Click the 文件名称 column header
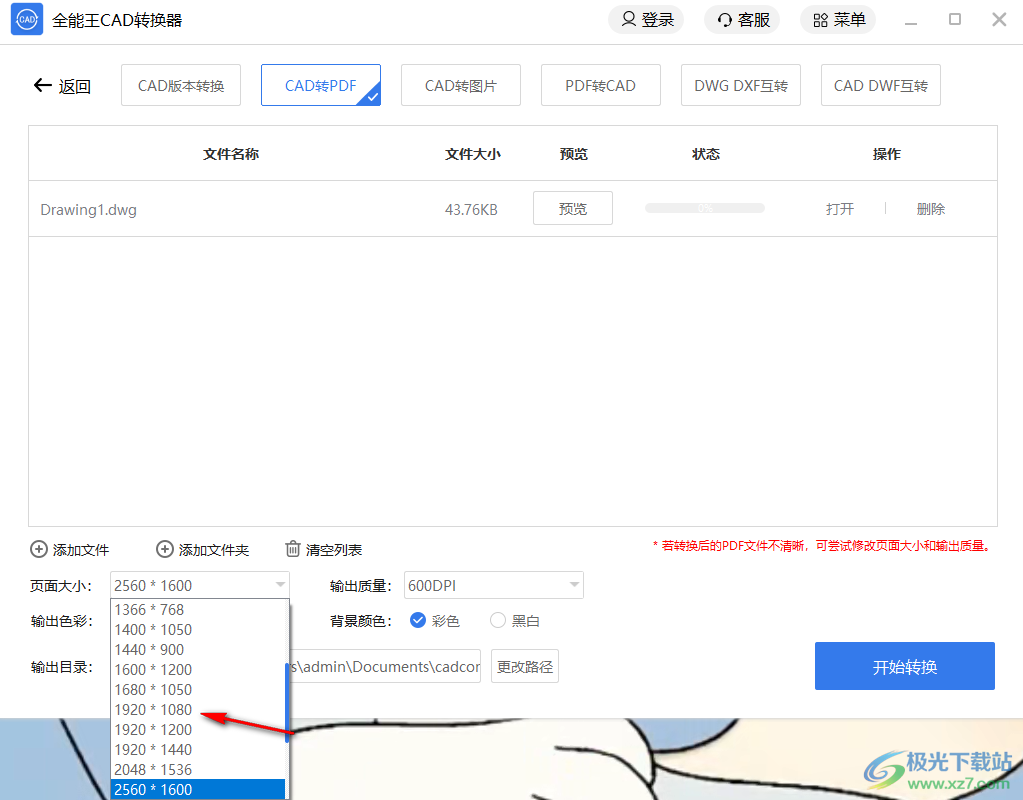This screenshot has width=1023, height=800. click(x=231, y=154)
